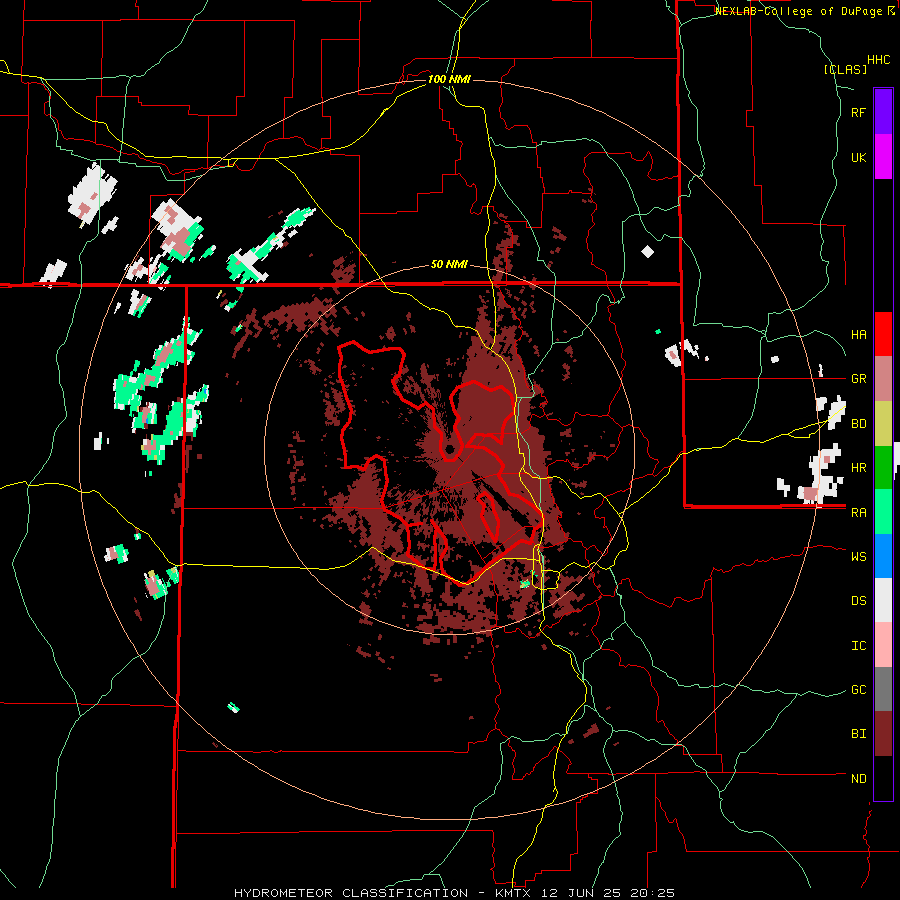The image size is (900, 900).
Task: Click the GC legend label
Action: 858,690
